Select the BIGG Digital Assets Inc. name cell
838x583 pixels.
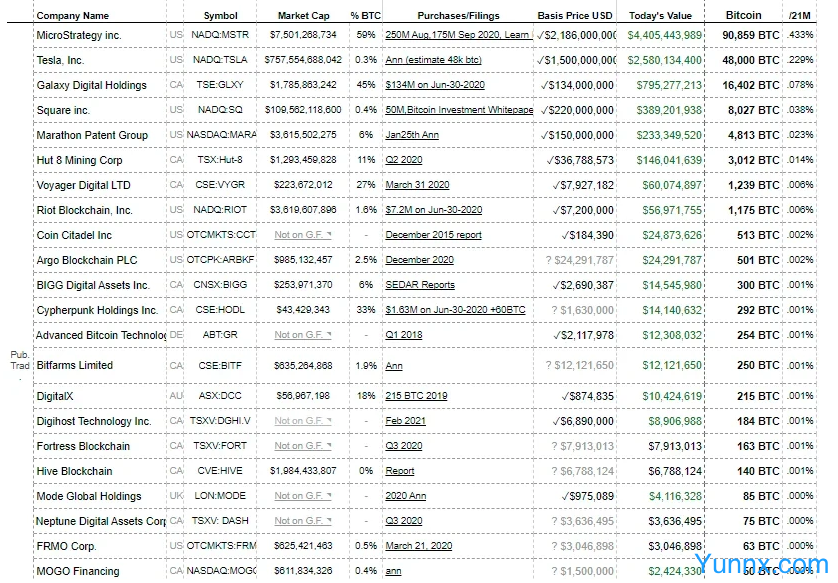[x=93, y=285]
